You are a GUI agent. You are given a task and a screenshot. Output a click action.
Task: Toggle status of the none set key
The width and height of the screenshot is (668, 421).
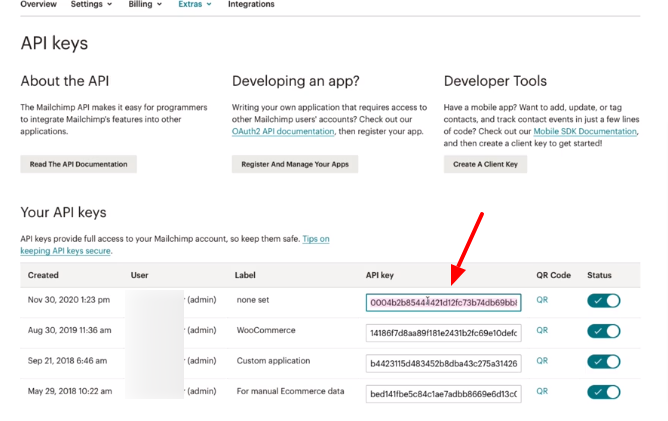pos(604,301)
